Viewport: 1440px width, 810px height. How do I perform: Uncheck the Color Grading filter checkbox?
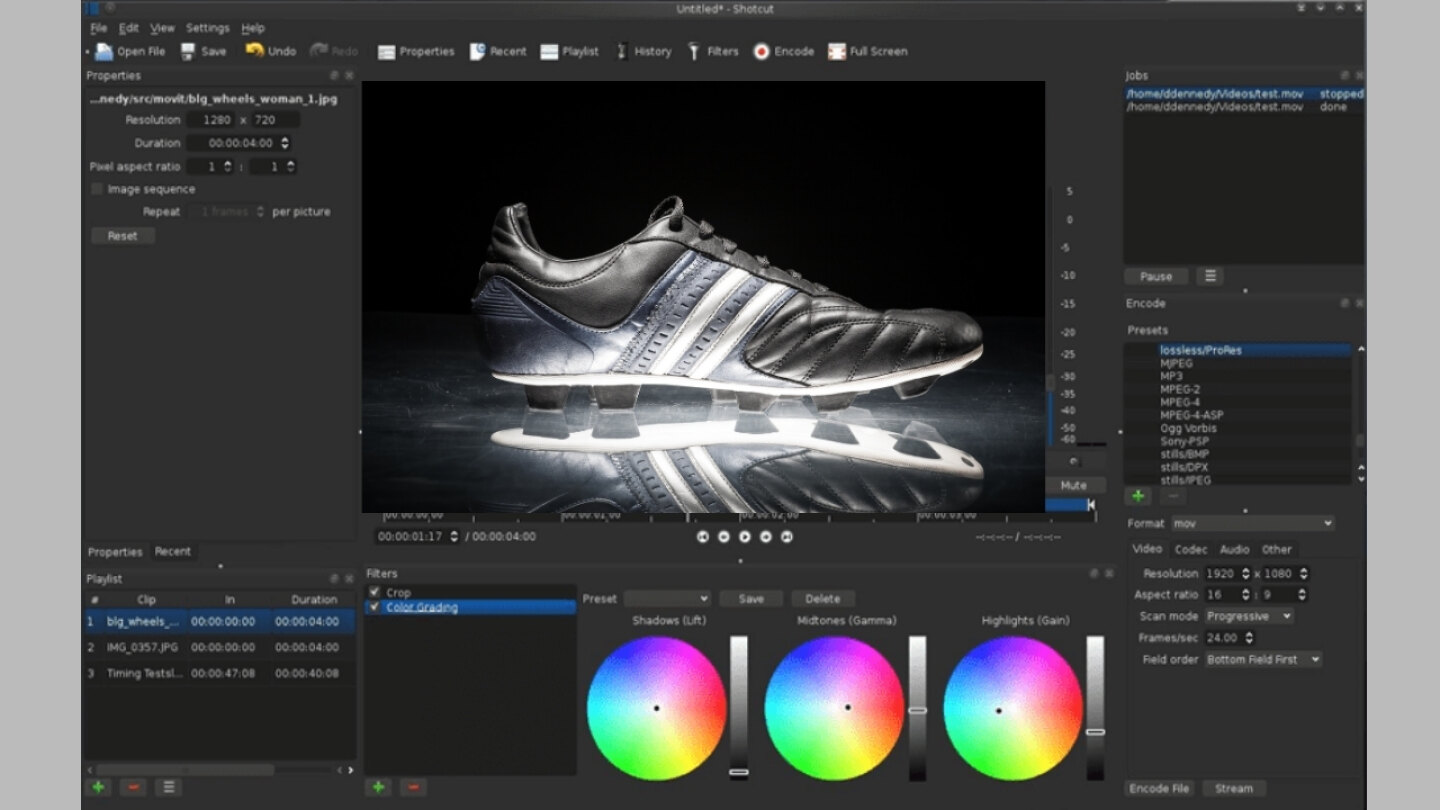point(374,607)
